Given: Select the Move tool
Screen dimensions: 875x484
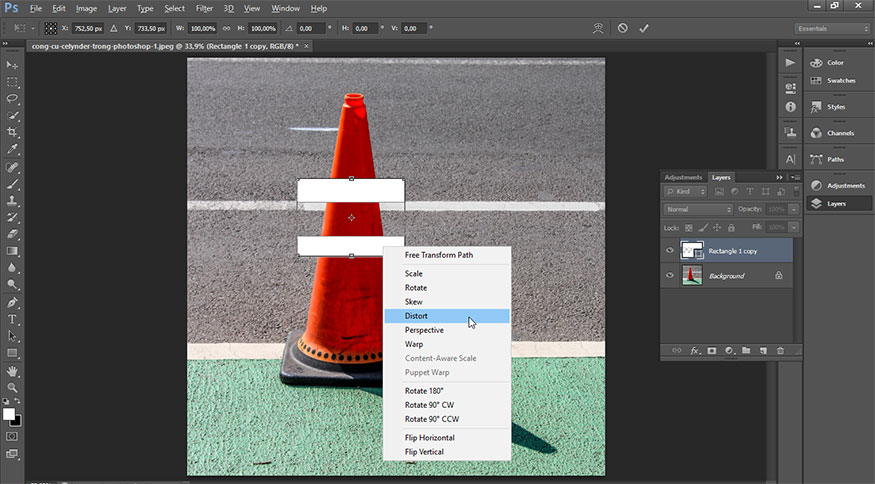Looking at the screenshot, I should tap(13, 65).
